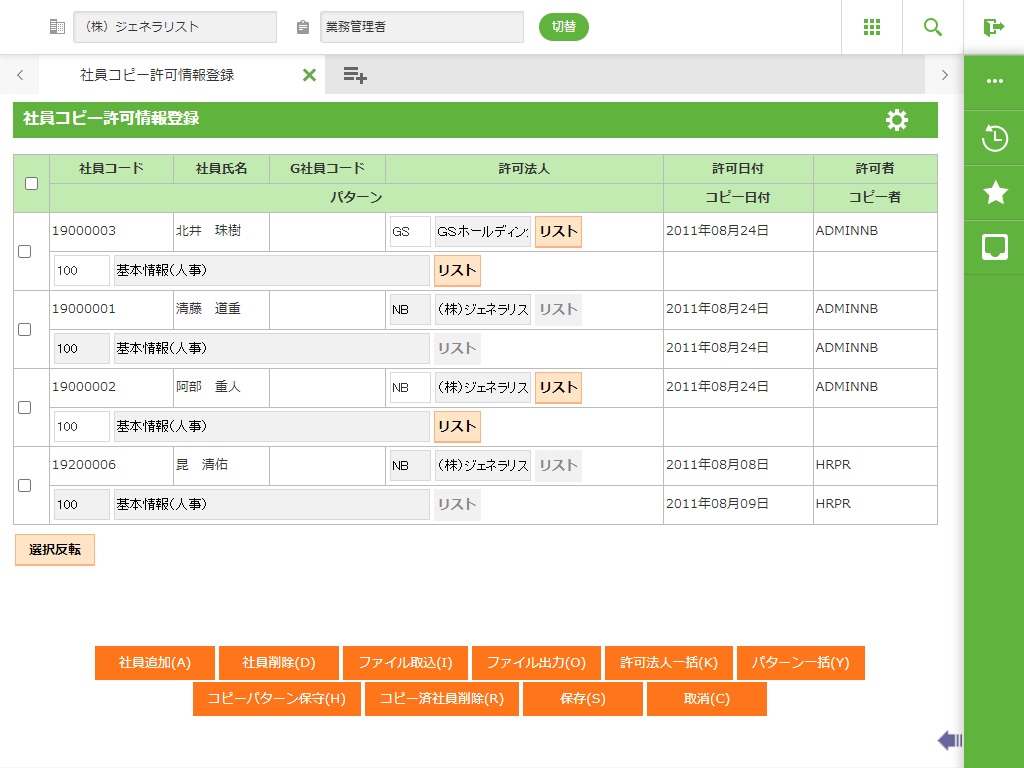The width and height of the screenshot is (1024, 768).
Task: Collapse side panel with the purple arrow
Action: 949,740
